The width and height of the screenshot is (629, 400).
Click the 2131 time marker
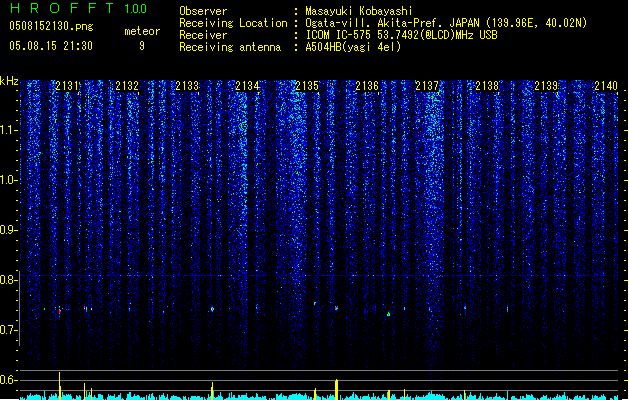[x=67, y=85]
